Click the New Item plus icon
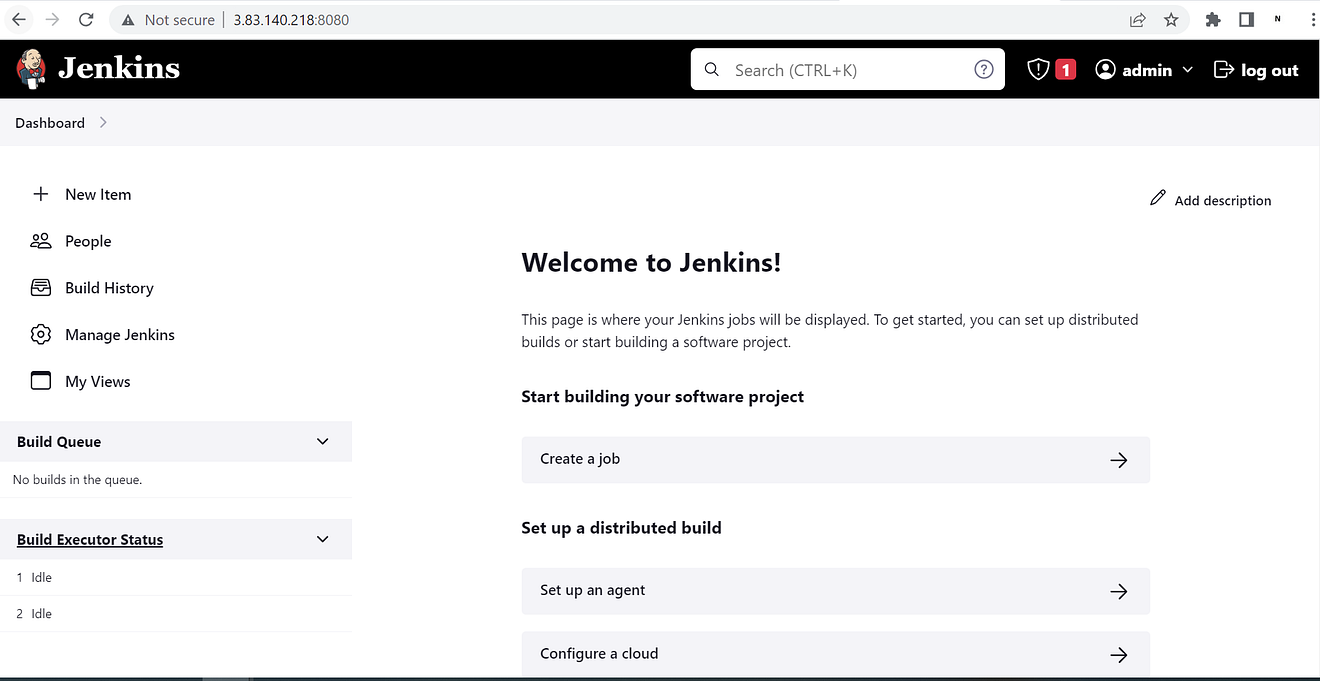This screenshot has height=681, width=1320. click(x=41, y=194)
